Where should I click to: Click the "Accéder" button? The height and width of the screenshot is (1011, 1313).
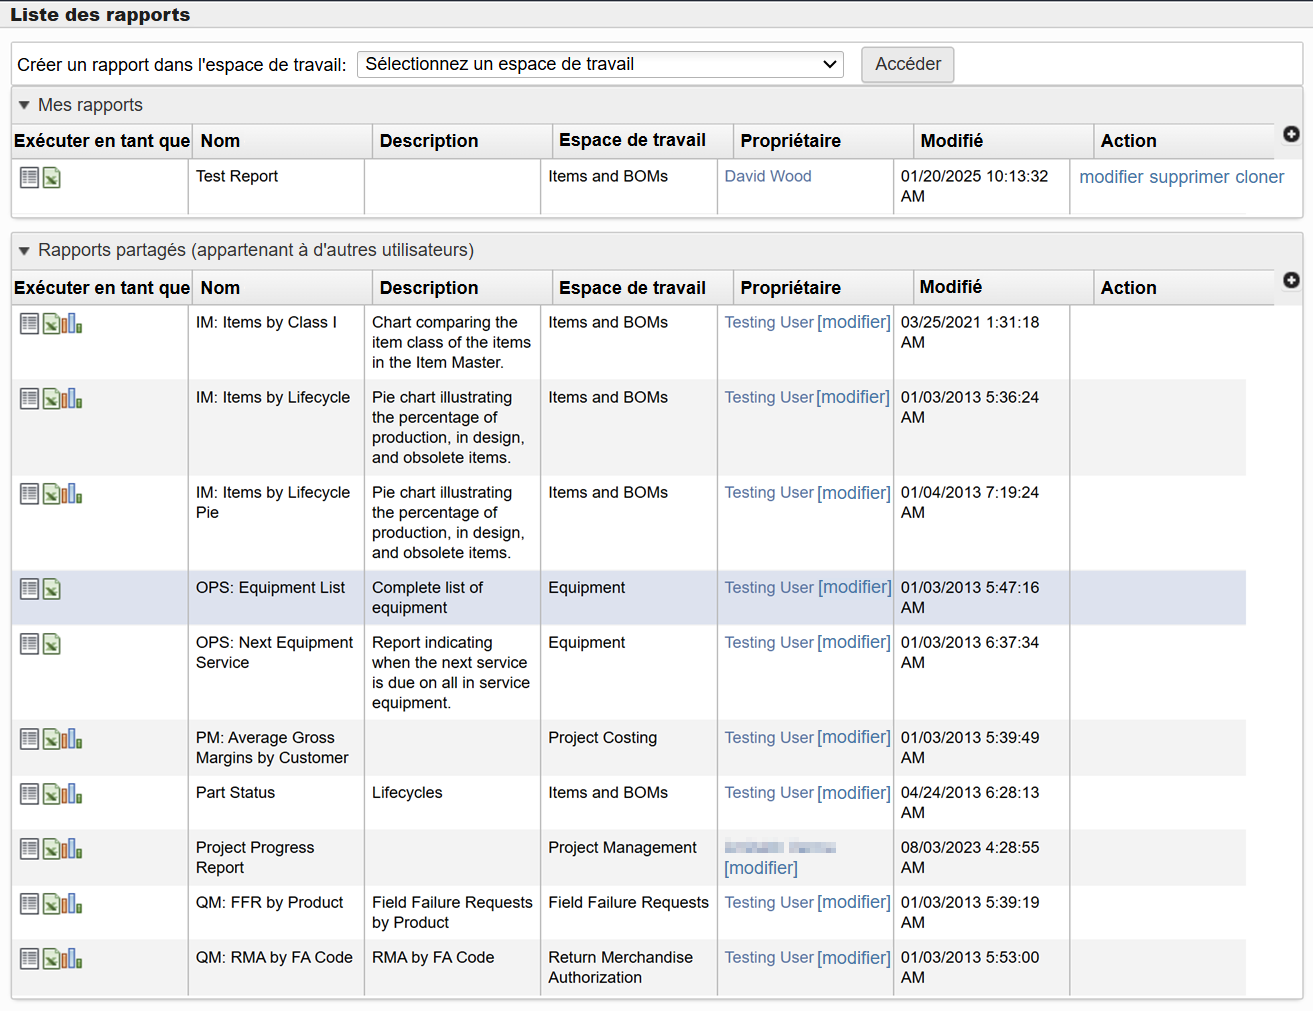point(907,63)
